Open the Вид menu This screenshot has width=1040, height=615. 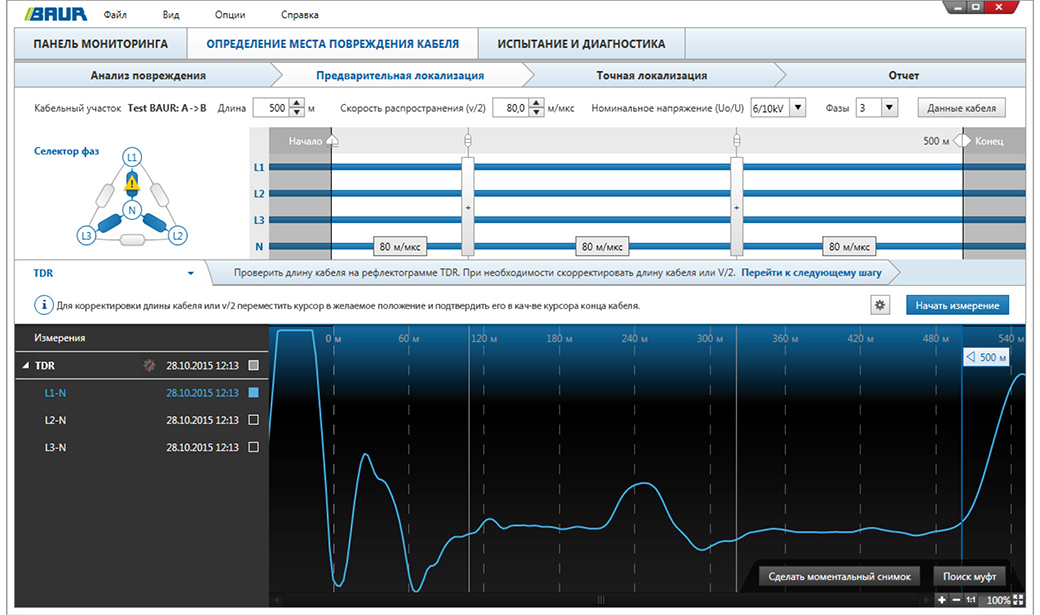coord(171,15)
